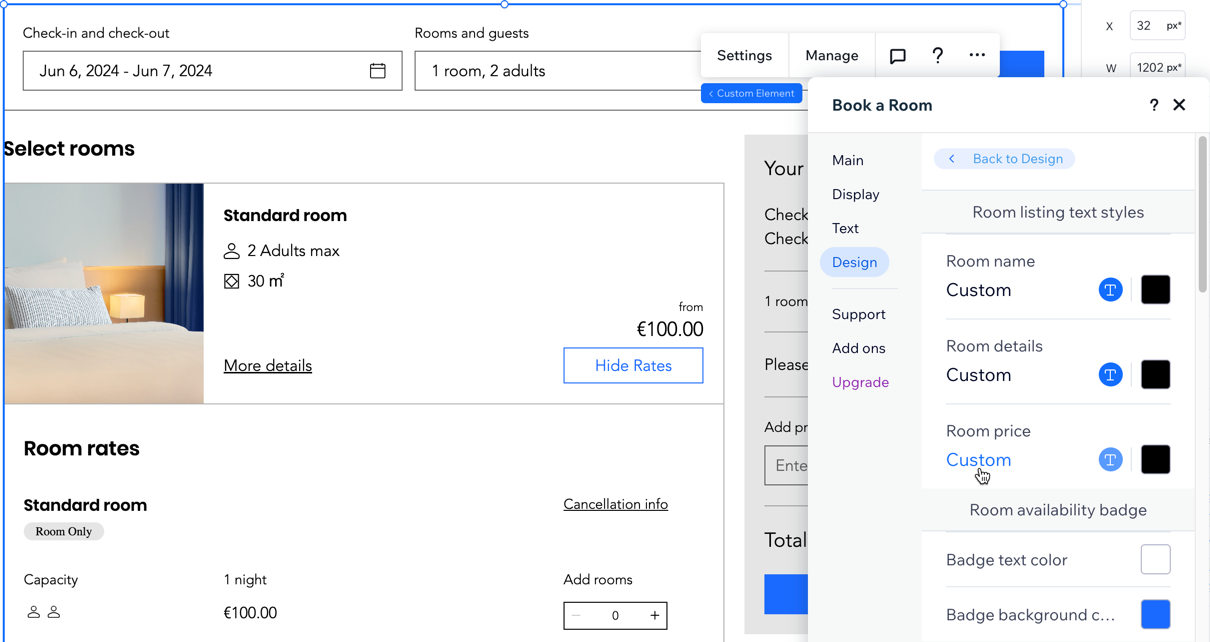Click the Room name Custom font label
The image size is (1210, 642).
pos(979,290)
